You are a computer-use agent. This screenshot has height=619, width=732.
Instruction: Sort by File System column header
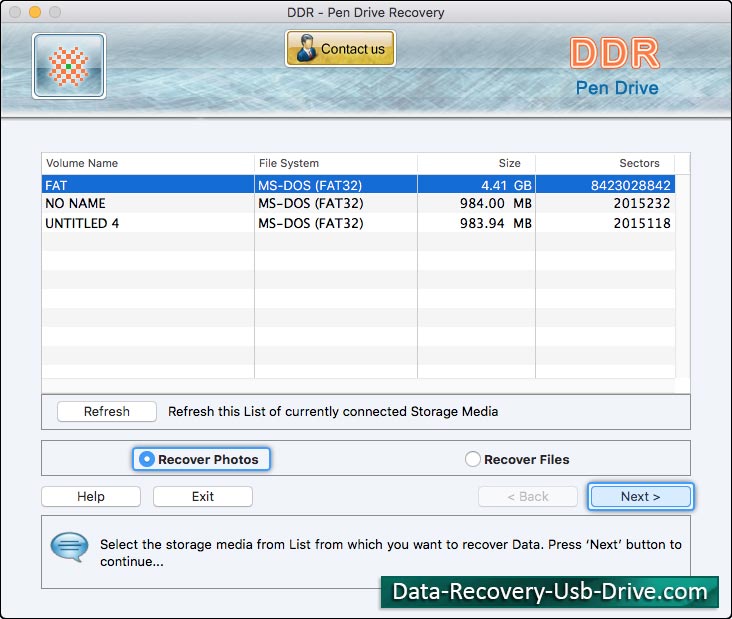pos(336,163)
